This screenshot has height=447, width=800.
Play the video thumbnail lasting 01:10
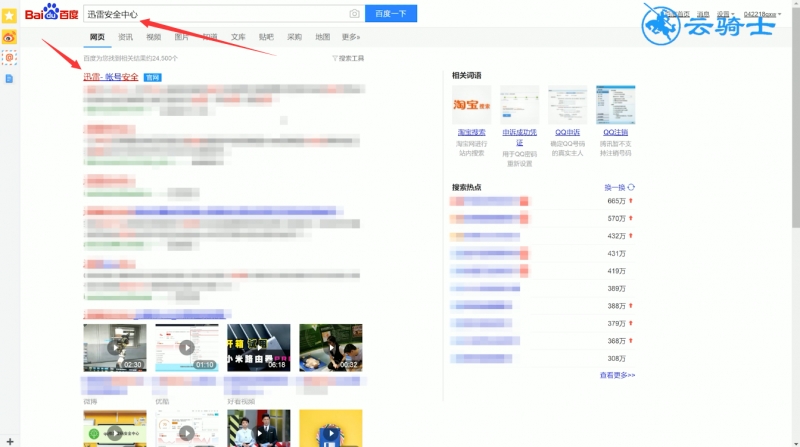(187, 347)
